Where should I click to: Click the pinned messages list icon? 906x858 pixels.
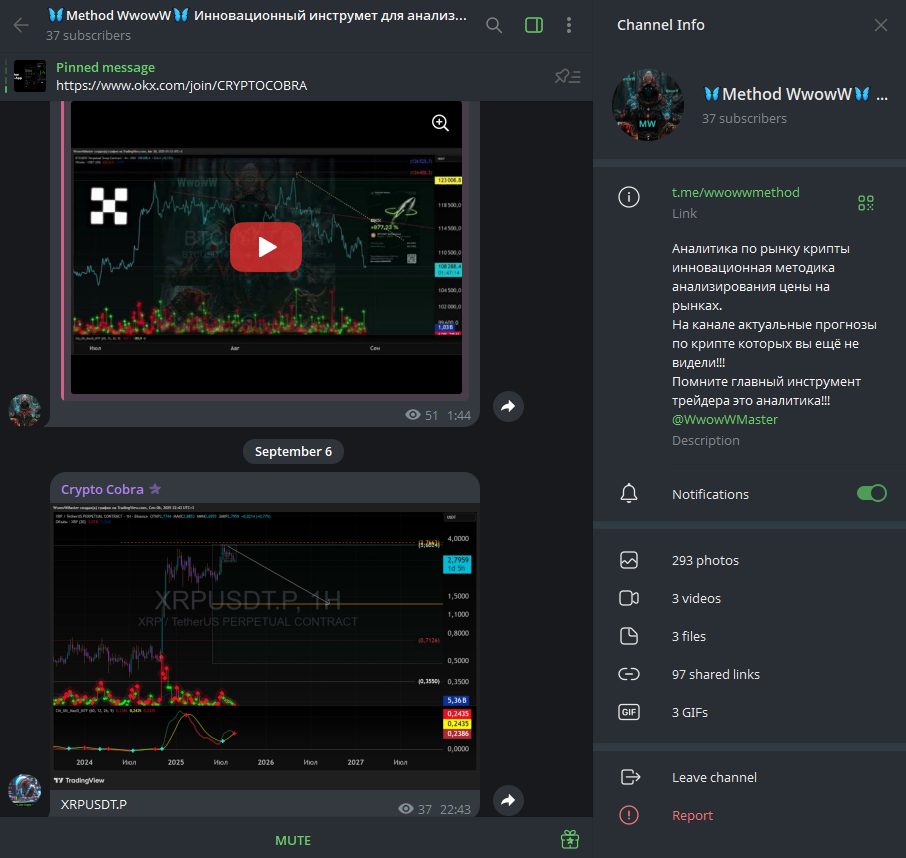567,77
